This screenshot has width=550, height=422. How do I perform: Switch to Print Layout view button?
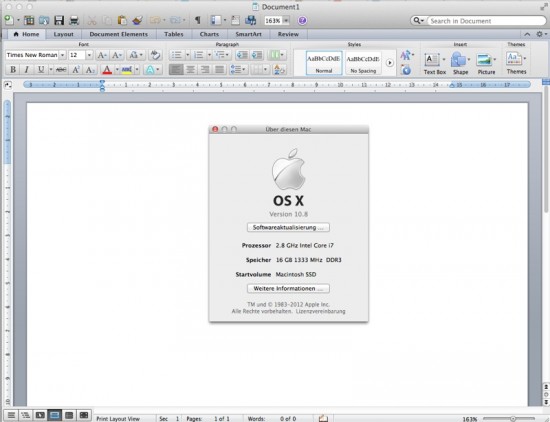pyautogui.click(x=54, y=415)
